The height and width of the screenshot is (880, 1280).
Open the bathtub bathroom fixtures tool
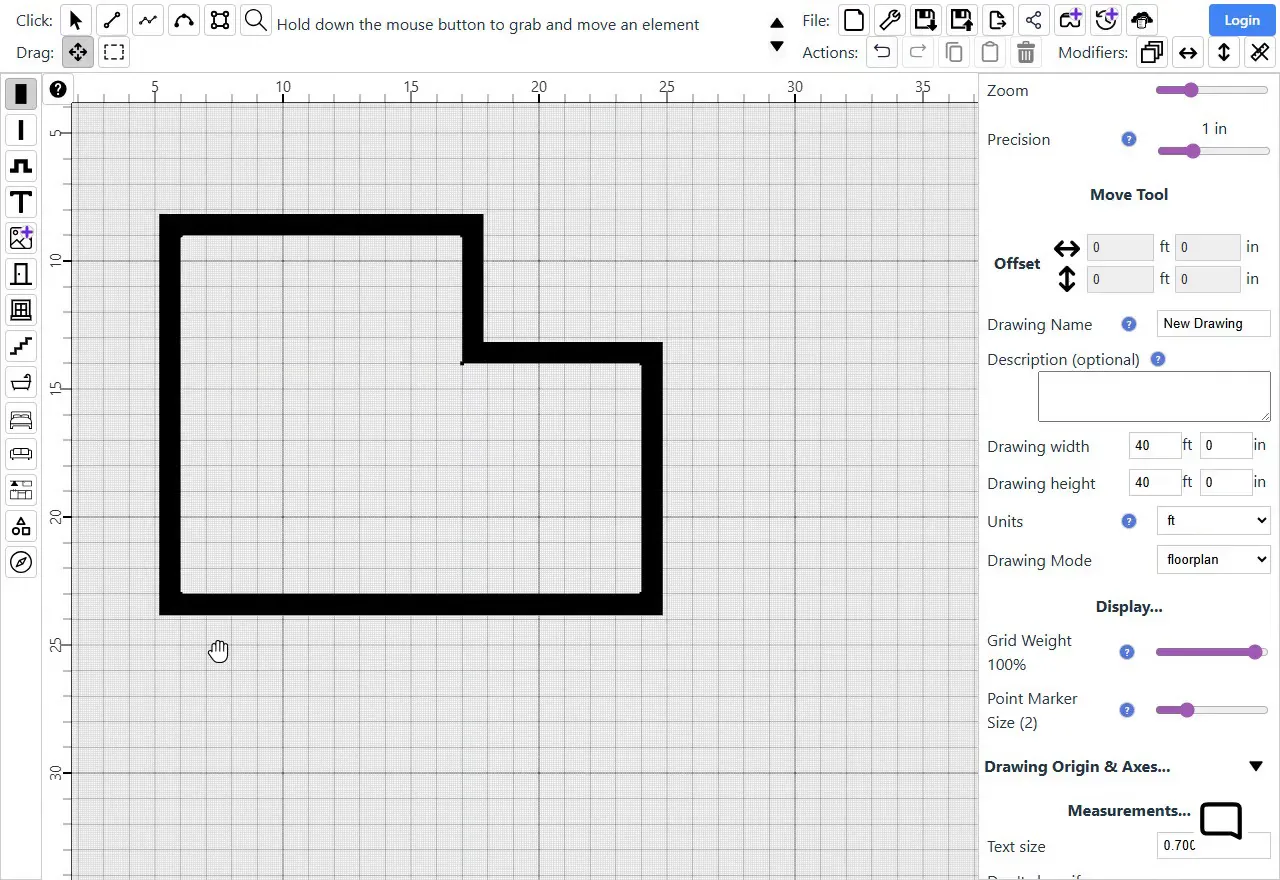tap(21, 382)
